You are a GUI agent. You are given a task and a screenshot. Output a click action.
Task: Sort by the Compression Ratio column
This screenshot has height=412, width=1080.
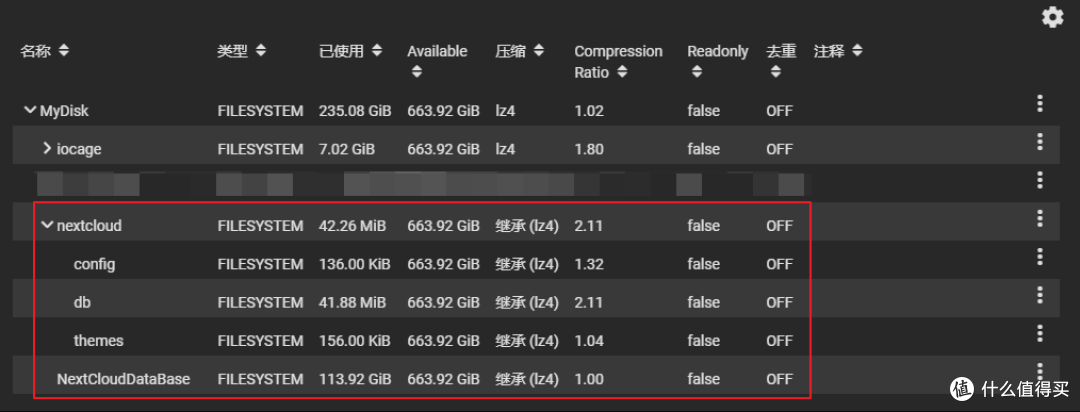coord(620,72)
